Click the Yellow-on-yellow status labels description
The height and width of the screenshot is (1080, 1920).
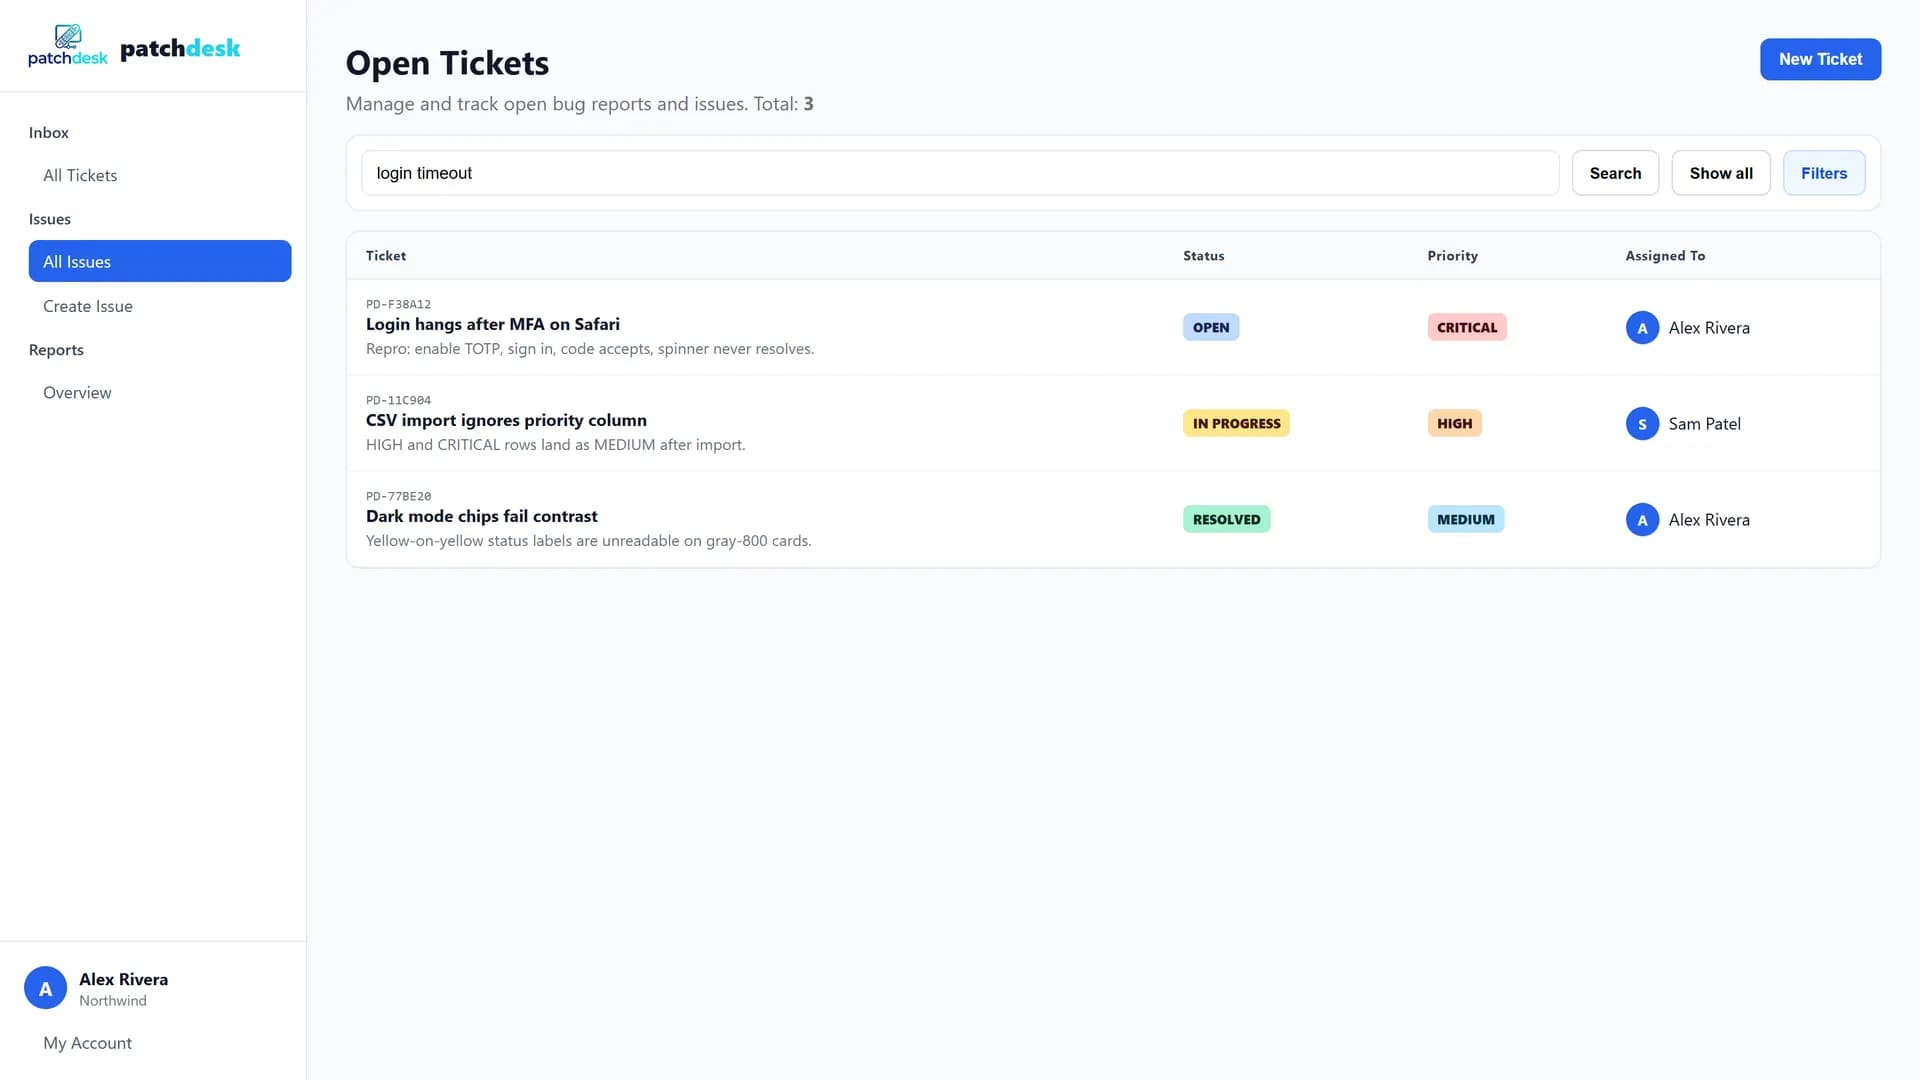click(588, 541)
